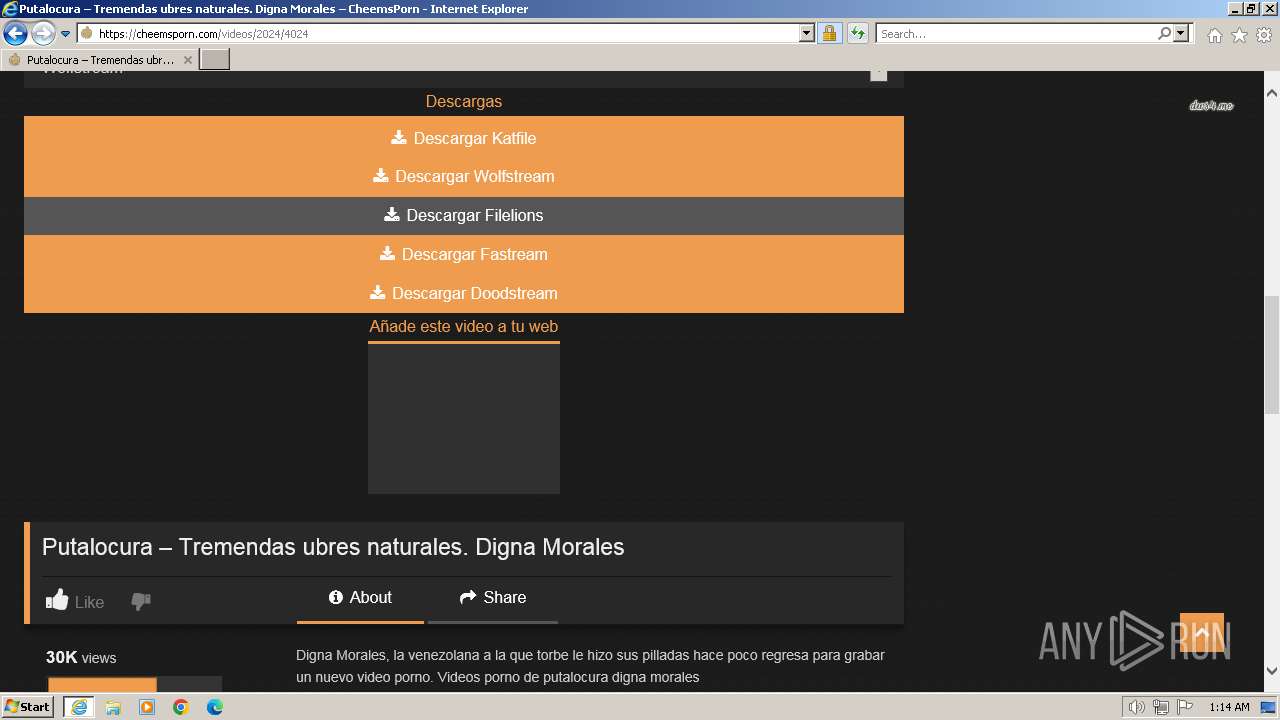Click the 'Añade este video a tu web' text
1280x720 pixels.
[x=464, y=326]
